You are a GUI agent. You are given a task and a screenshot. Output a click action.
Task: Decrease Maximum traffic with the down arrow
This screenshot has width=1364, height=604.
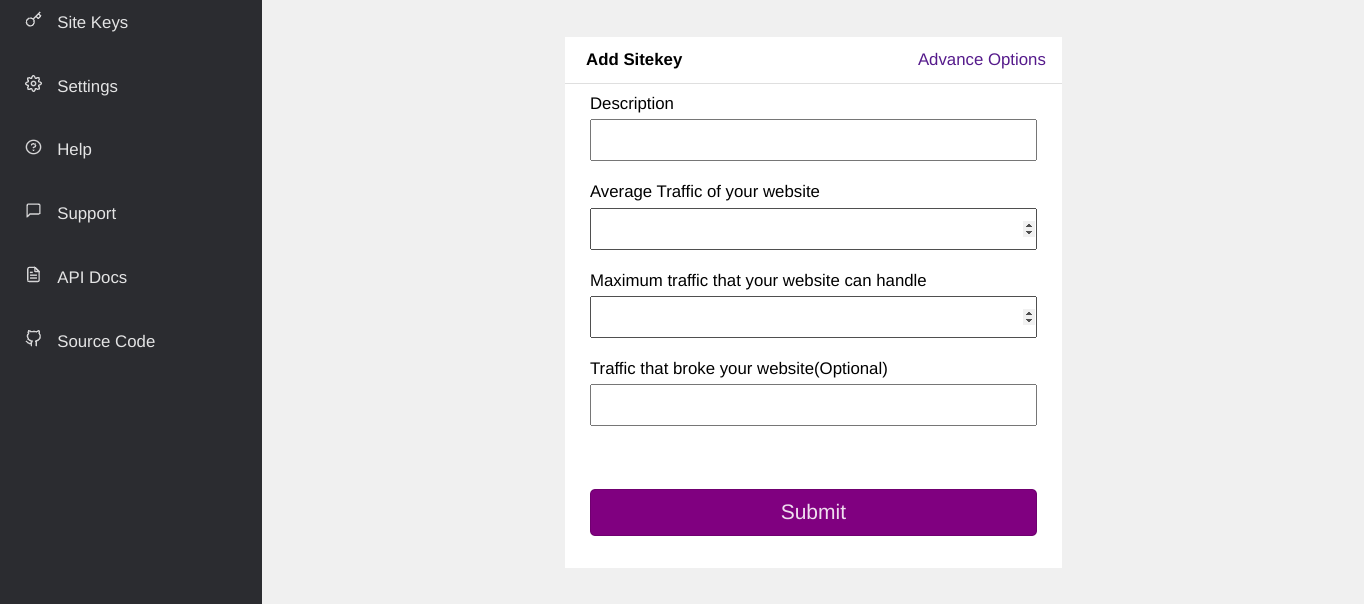pos(1028,321)
